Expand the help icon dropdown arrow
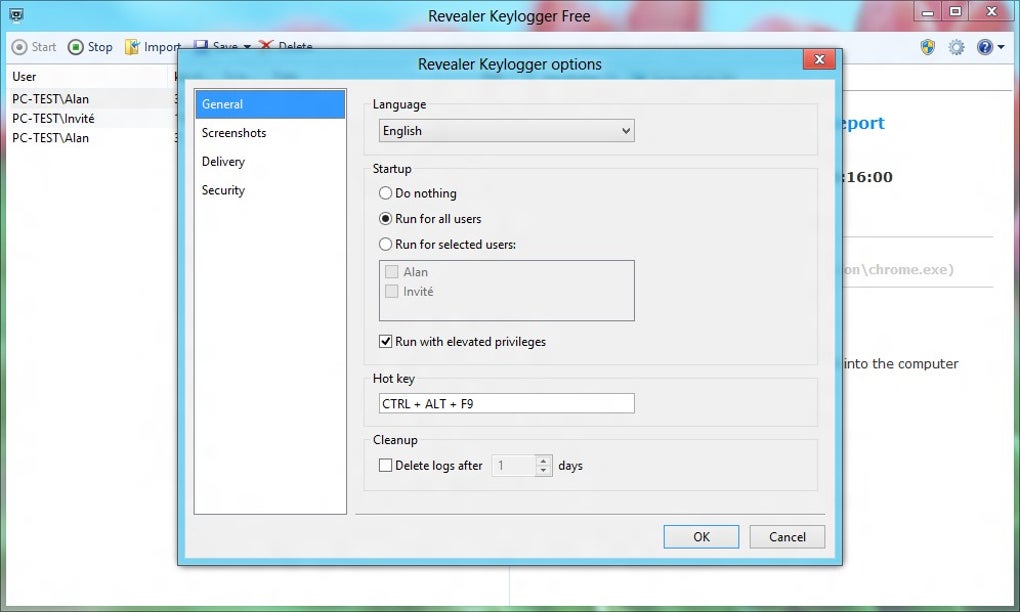The width and height of the screenshot is (1020, 612). (x=1000, y=47)
